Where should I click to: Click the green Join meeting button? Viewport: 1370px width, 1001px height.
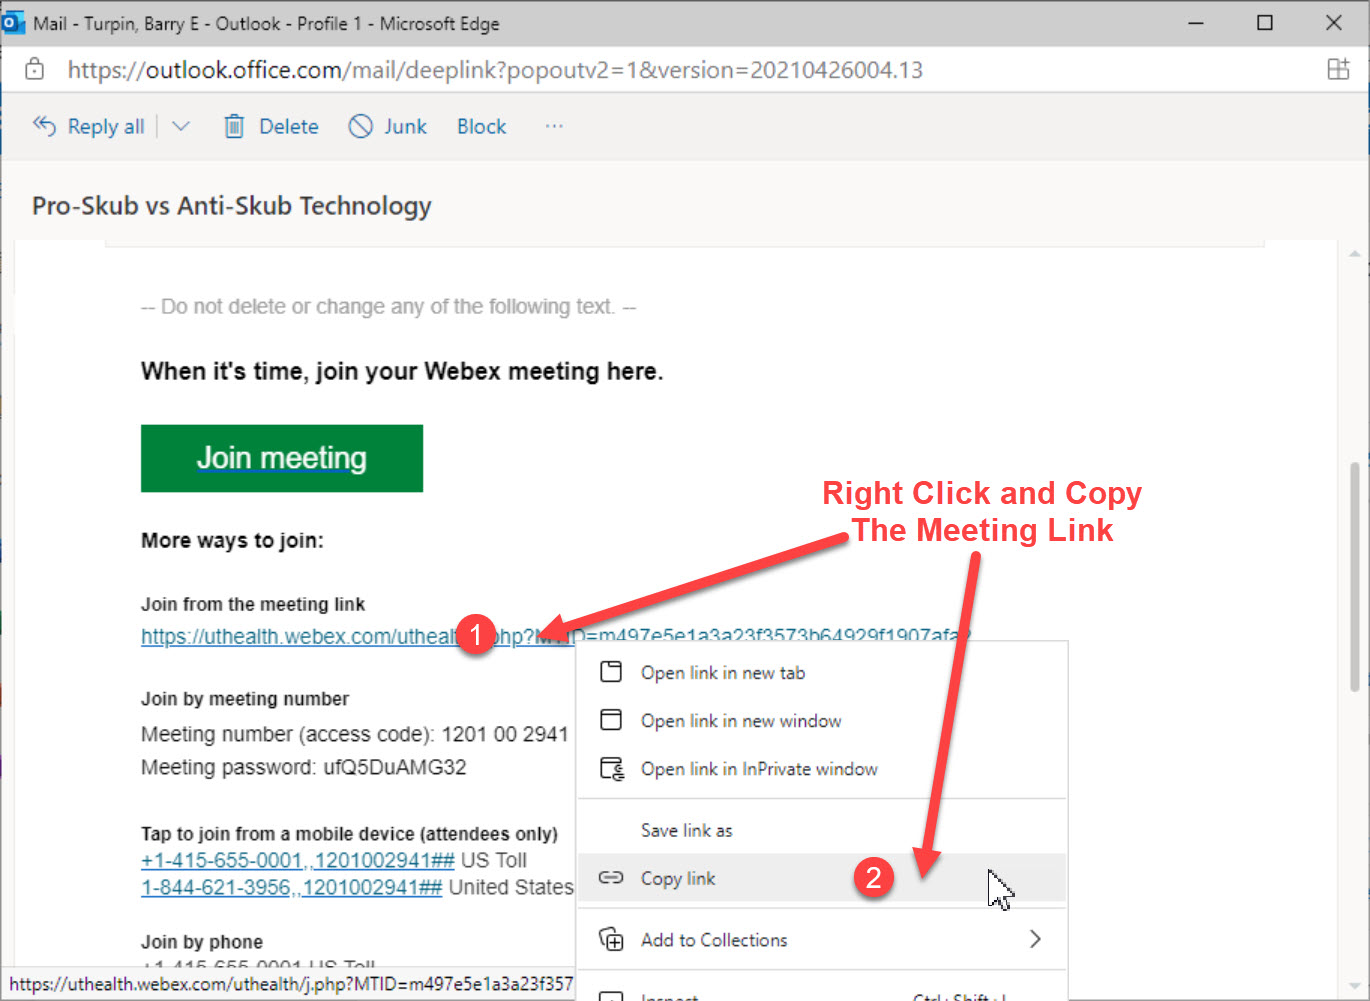(281, 458)
